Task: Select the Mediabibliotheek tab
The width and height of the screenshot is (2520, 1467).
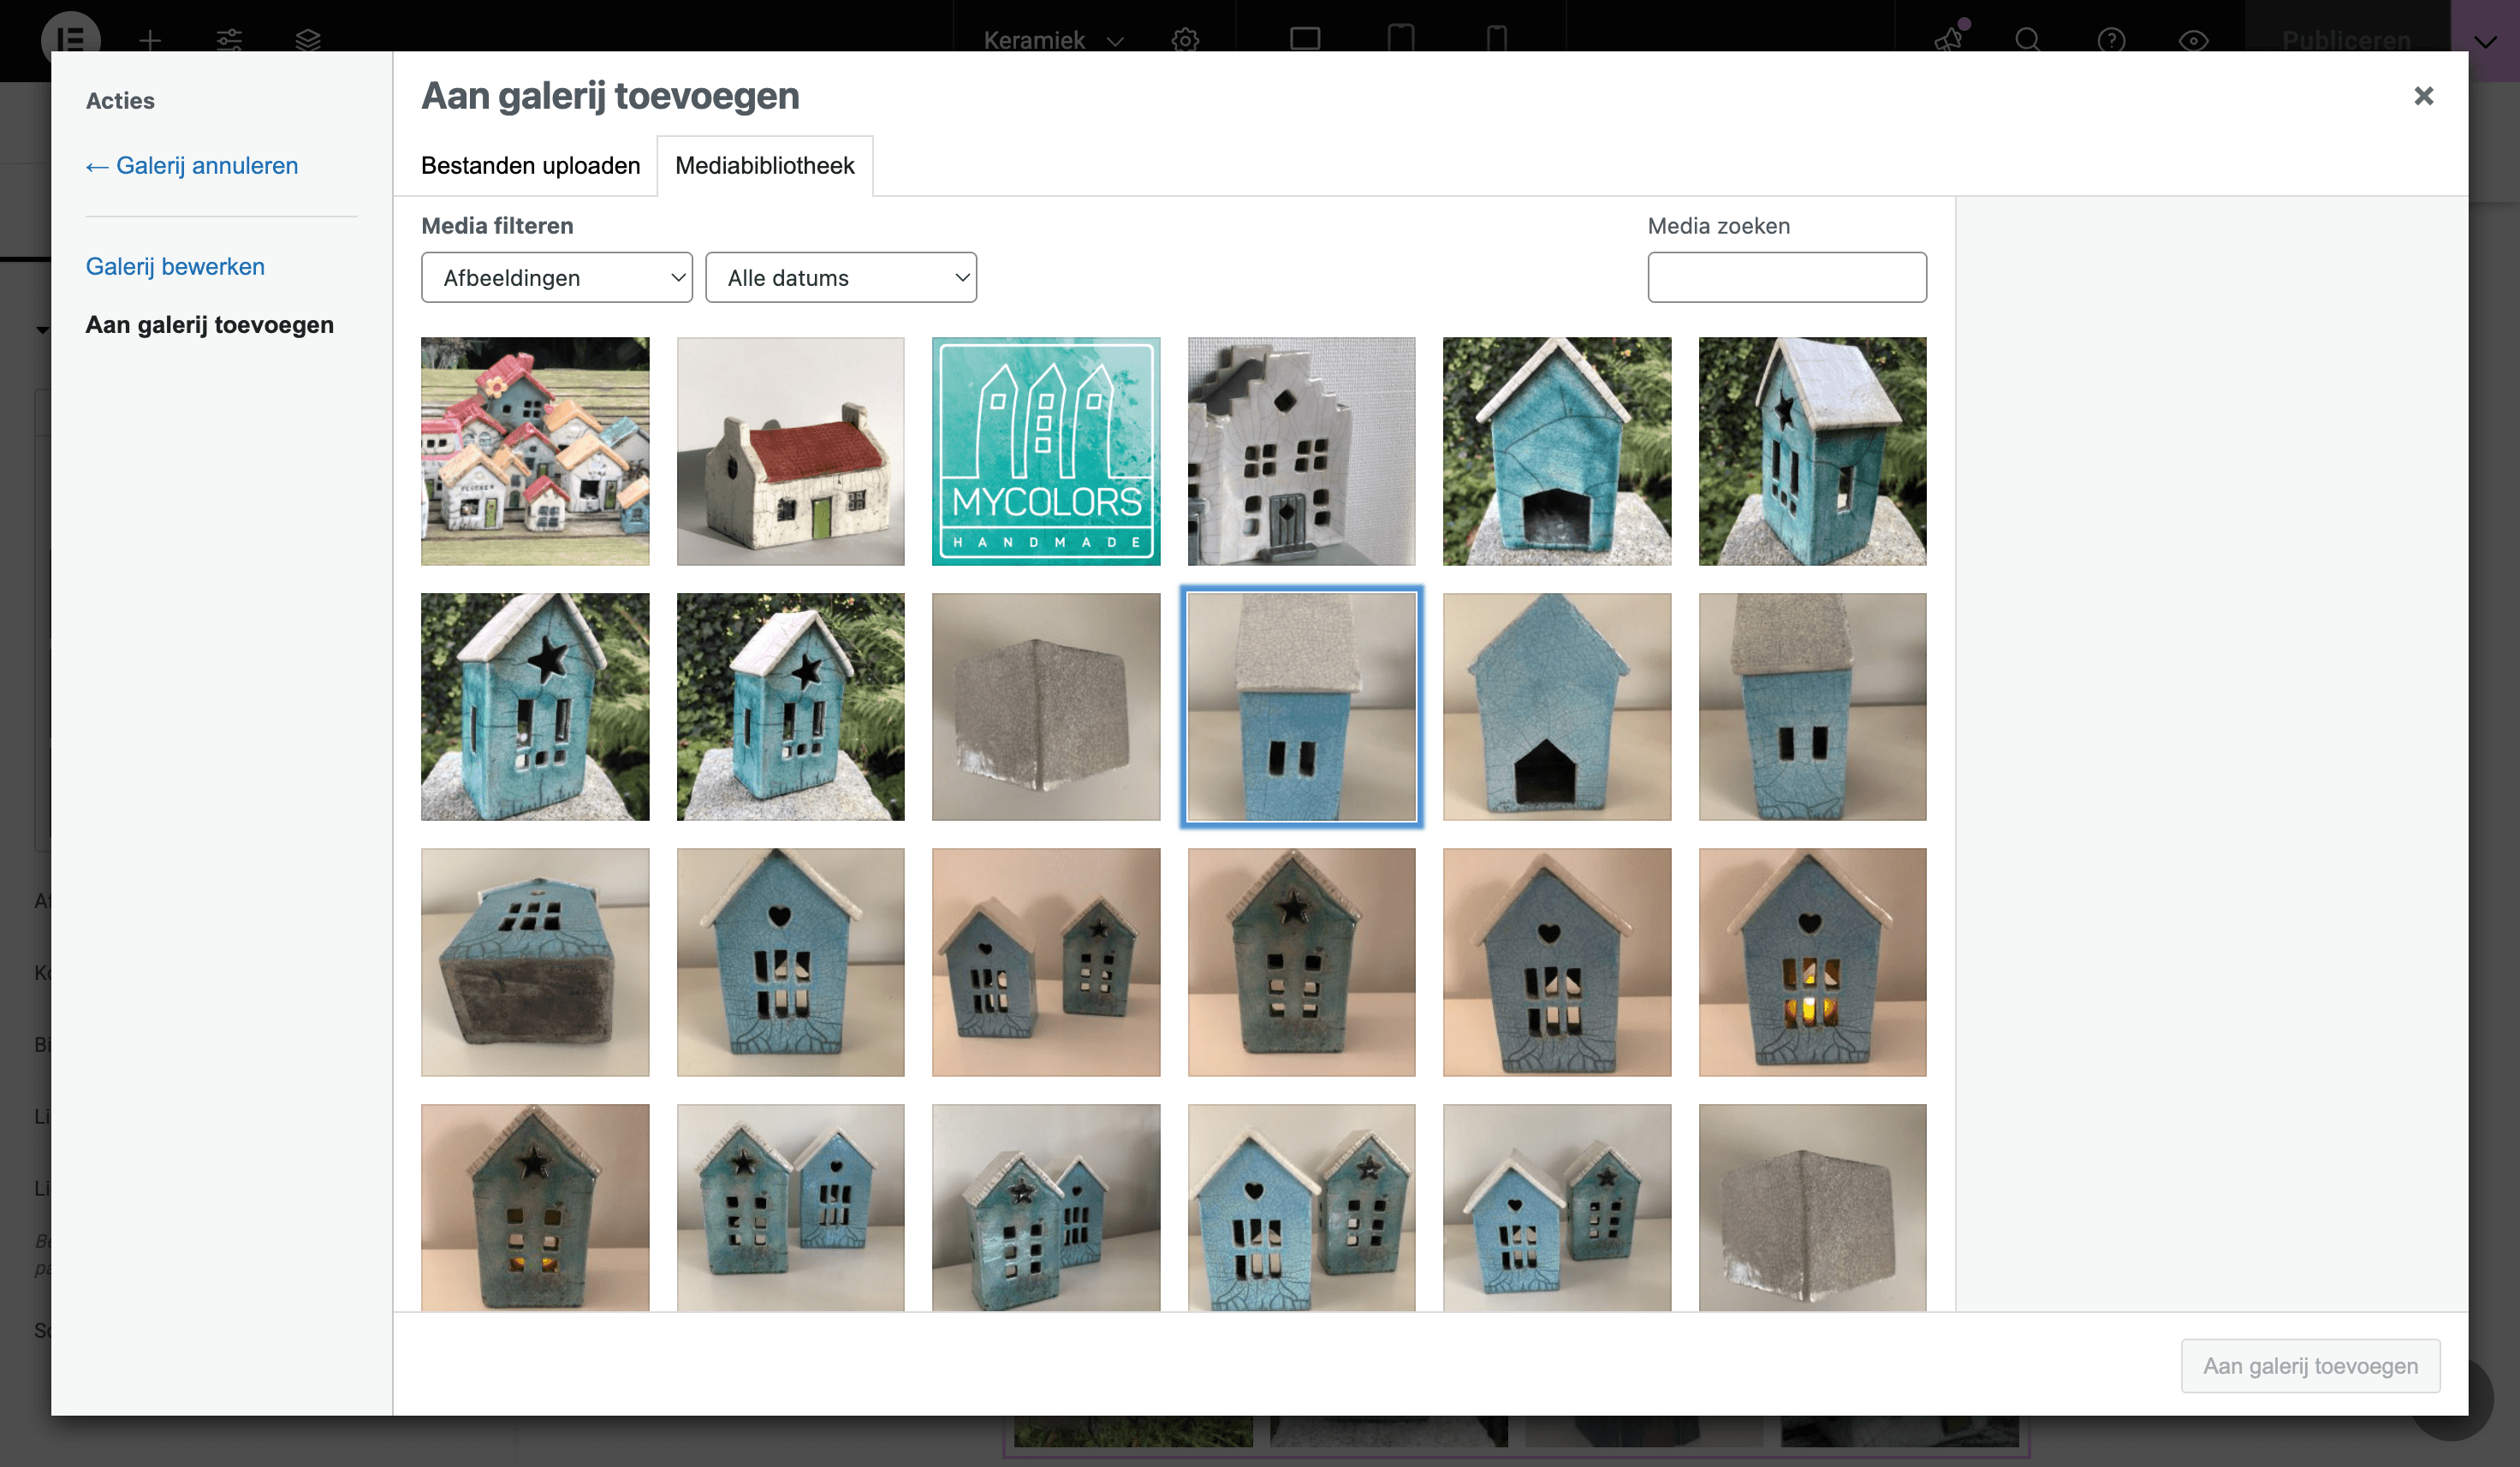Action: point(765,166)
